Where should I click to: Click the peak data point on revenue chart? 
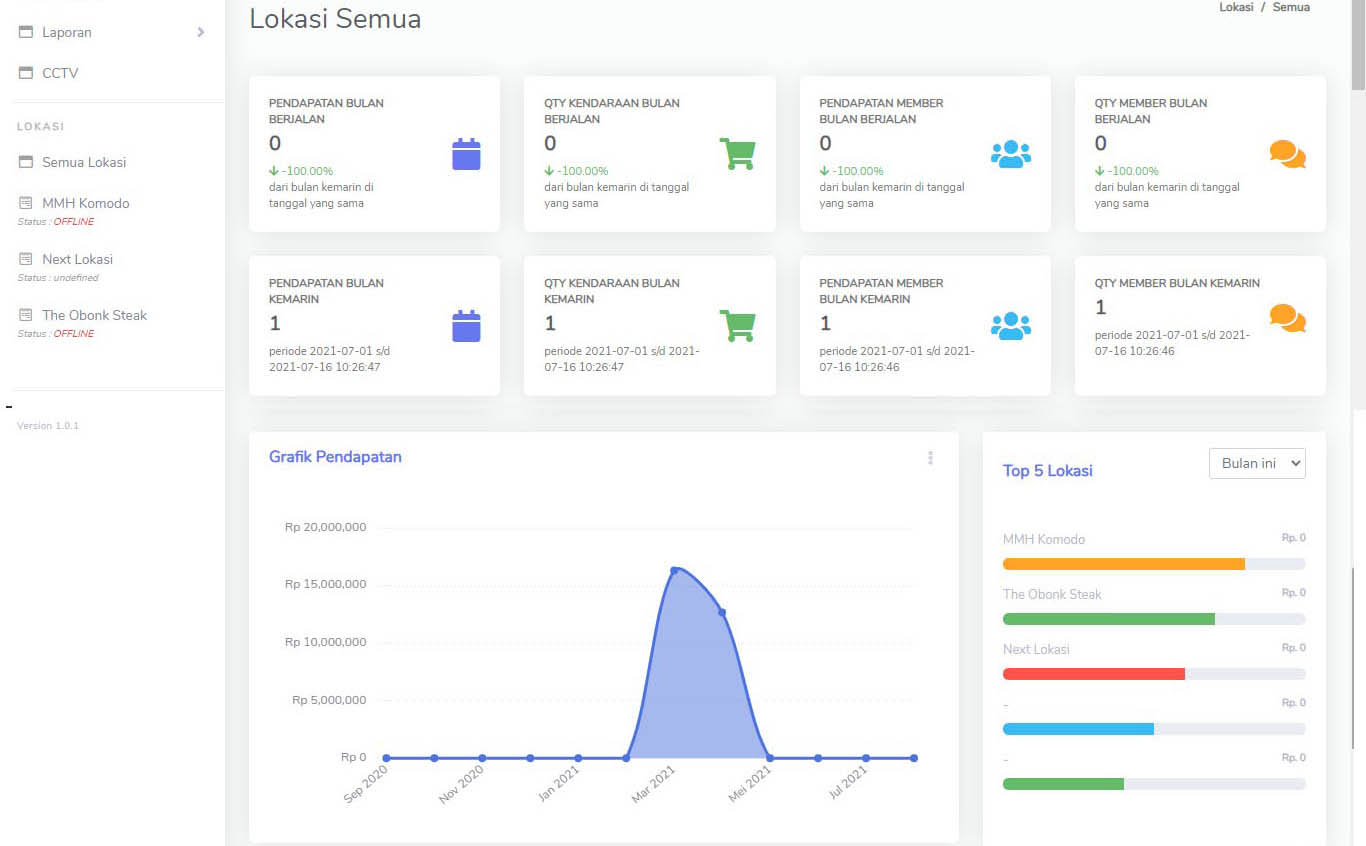click(x=674, y=570)
